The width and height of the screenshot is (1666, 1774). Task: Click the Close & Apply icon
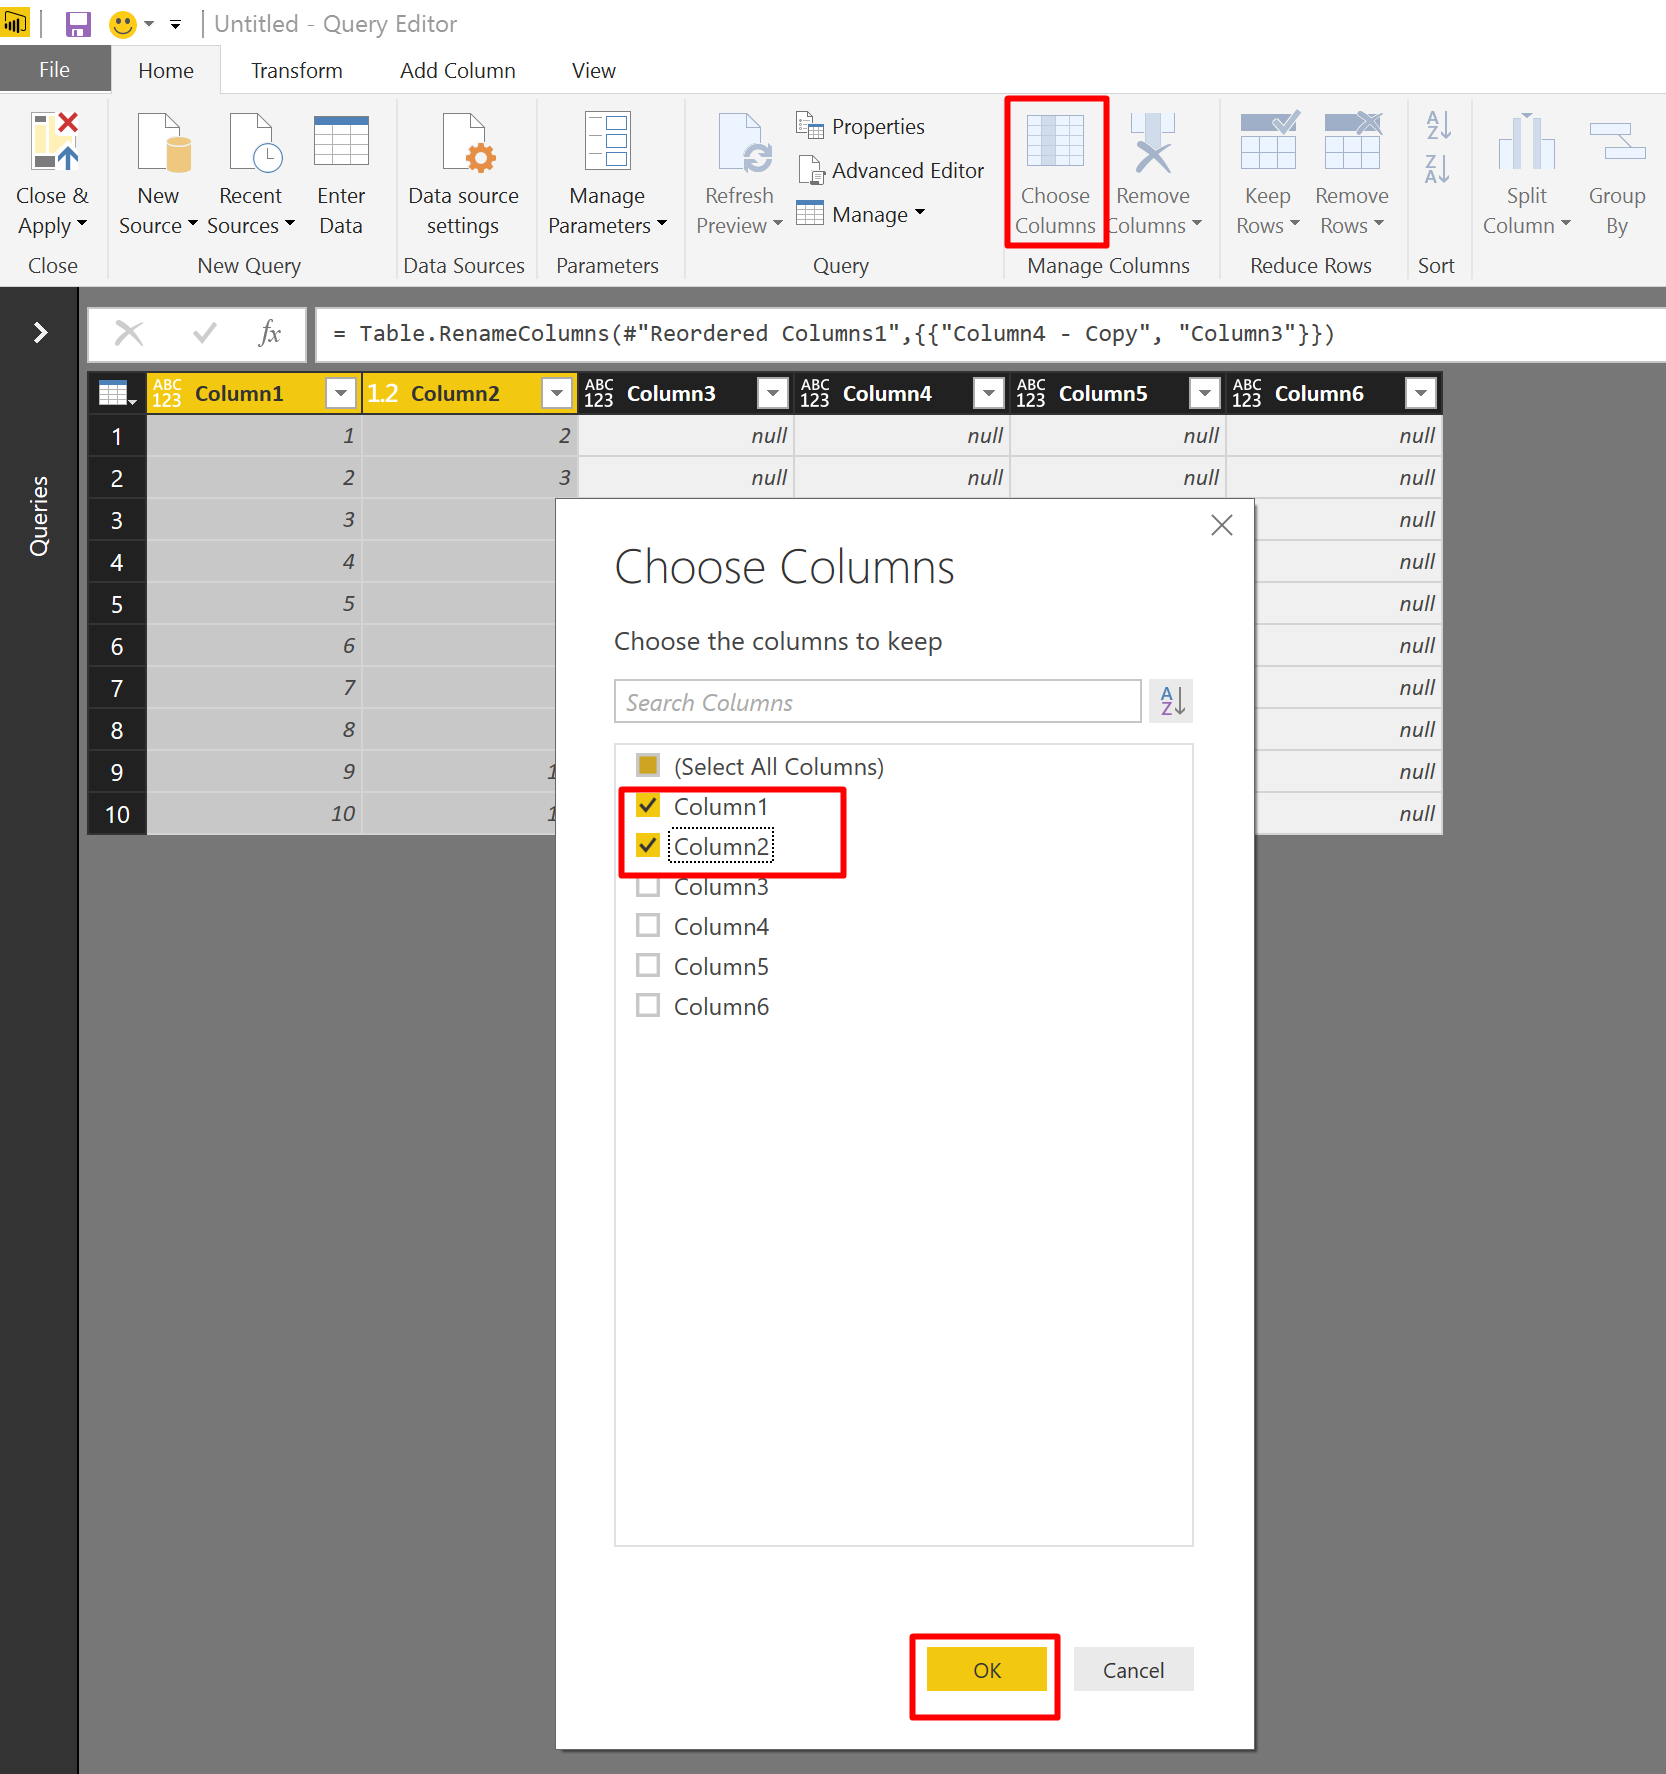(x=54, y=142)
